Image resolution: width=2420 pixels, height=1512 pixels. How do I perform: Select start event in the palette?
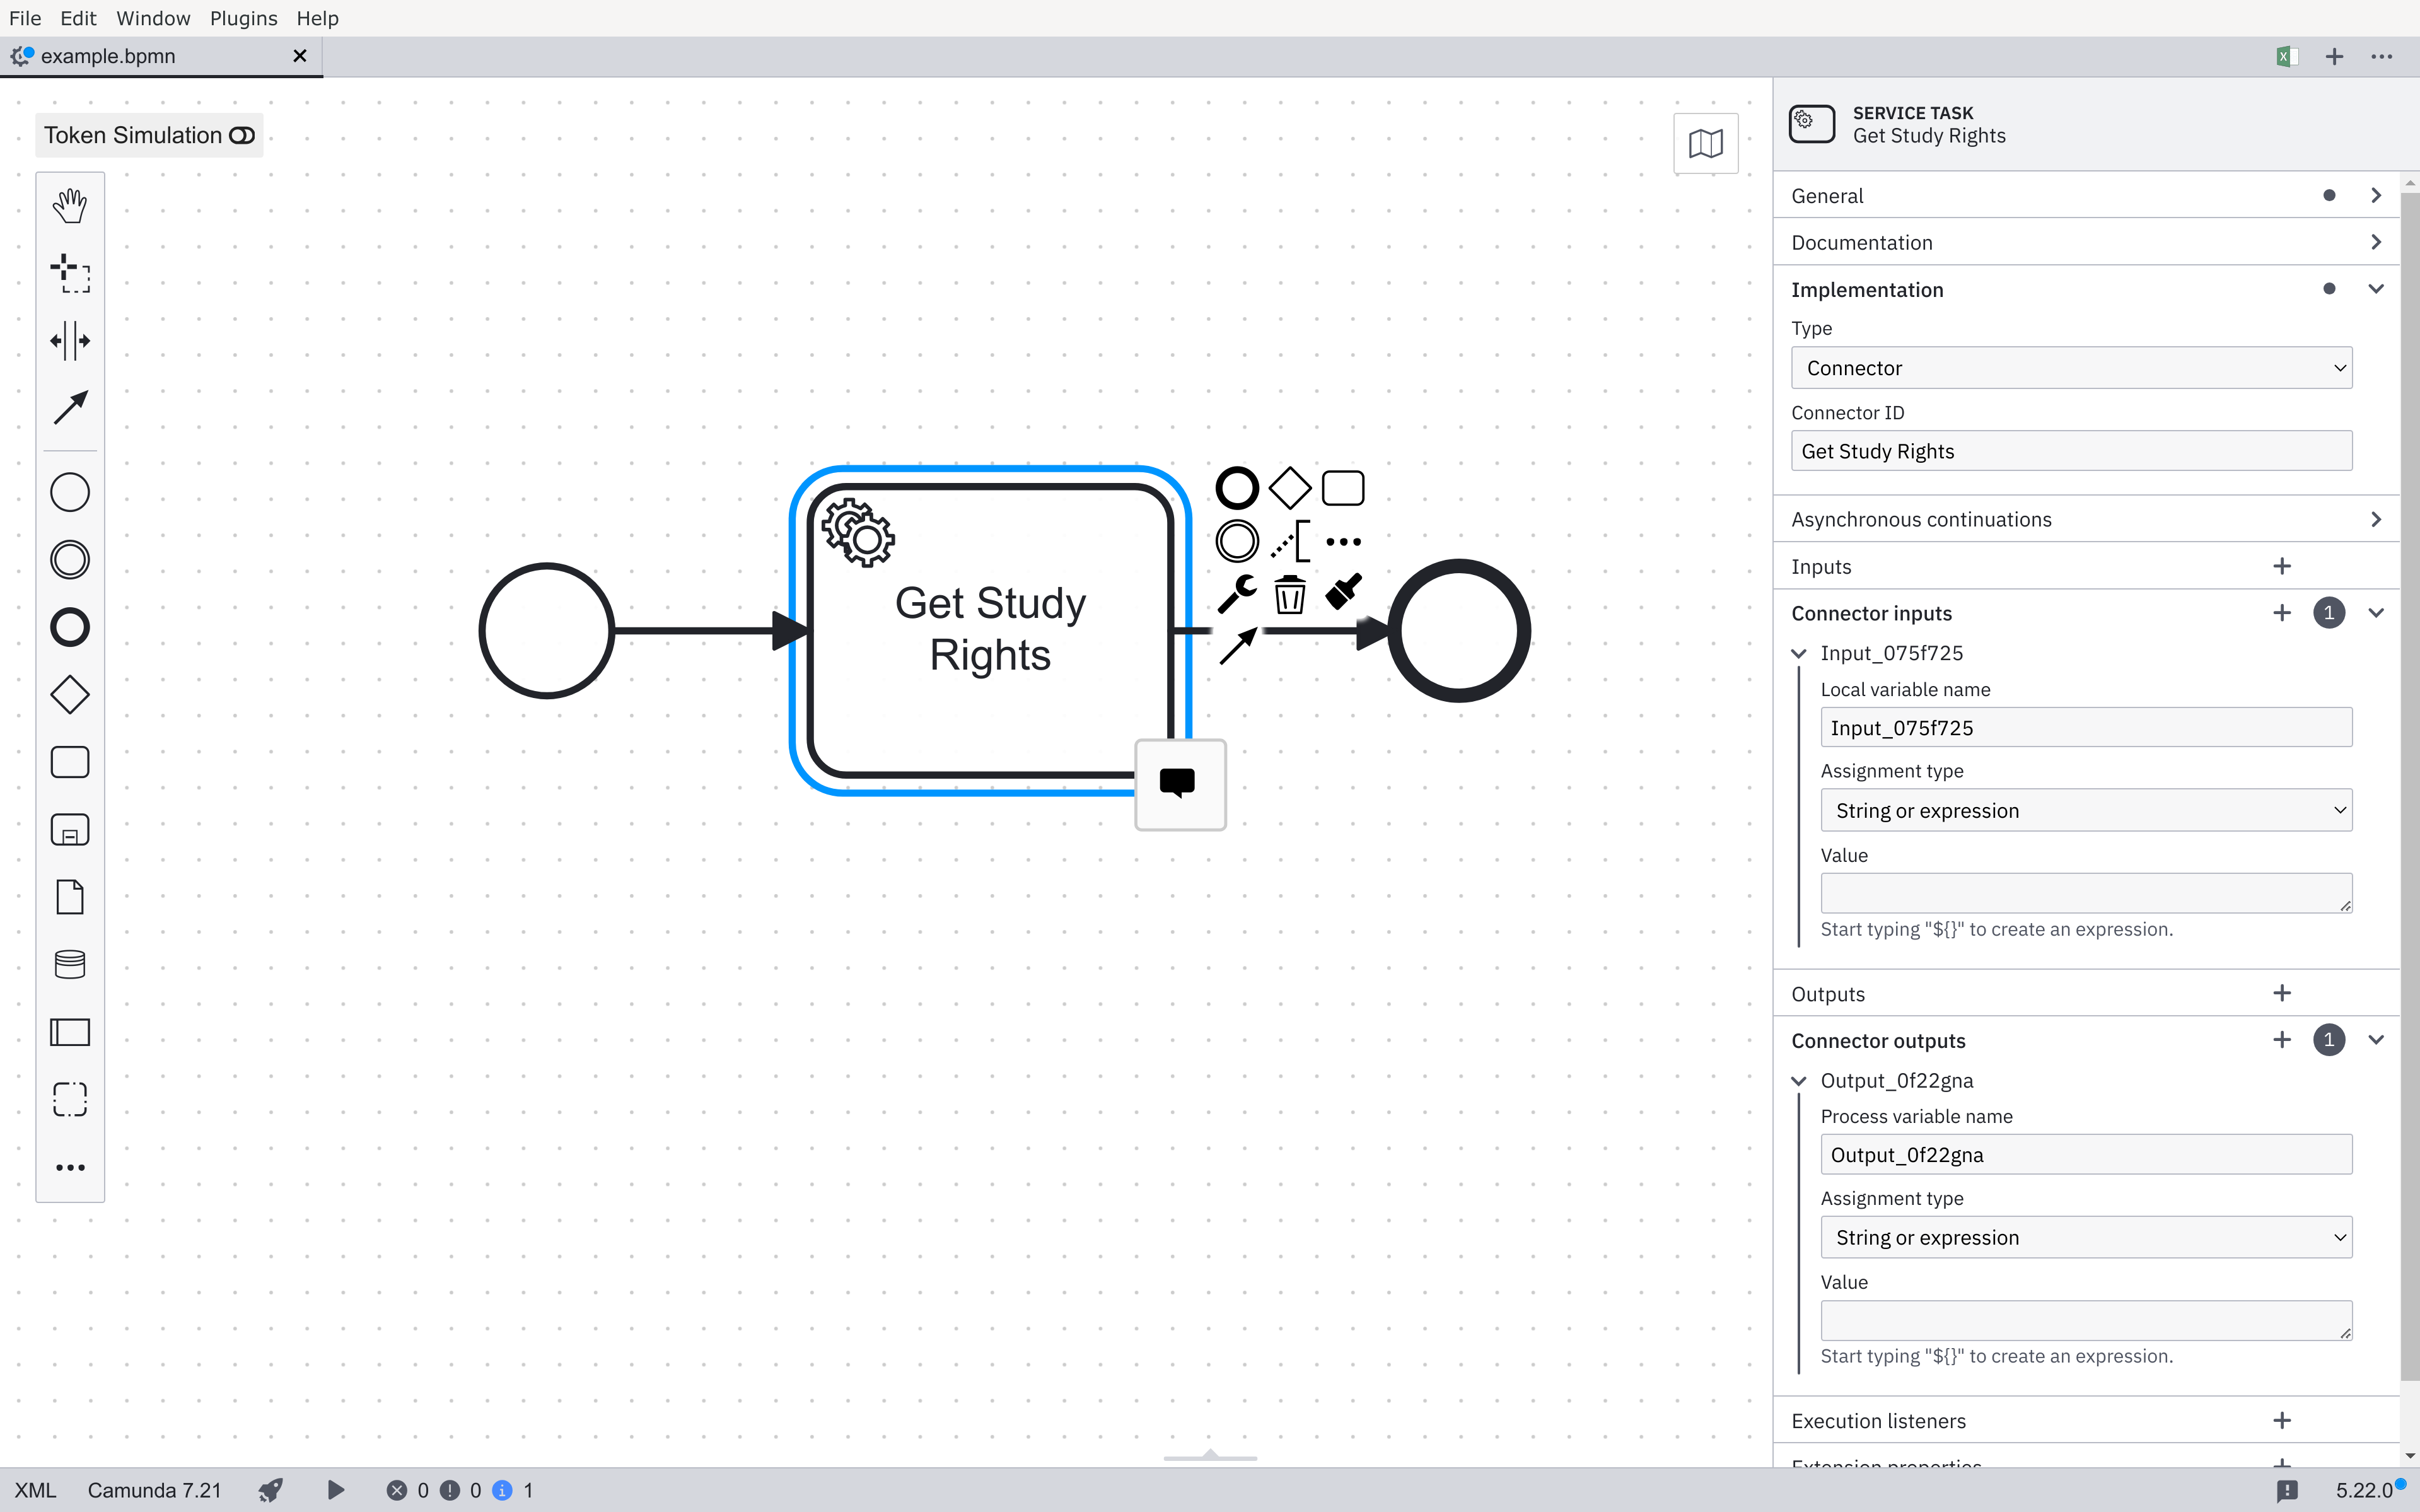pos(70,492)
